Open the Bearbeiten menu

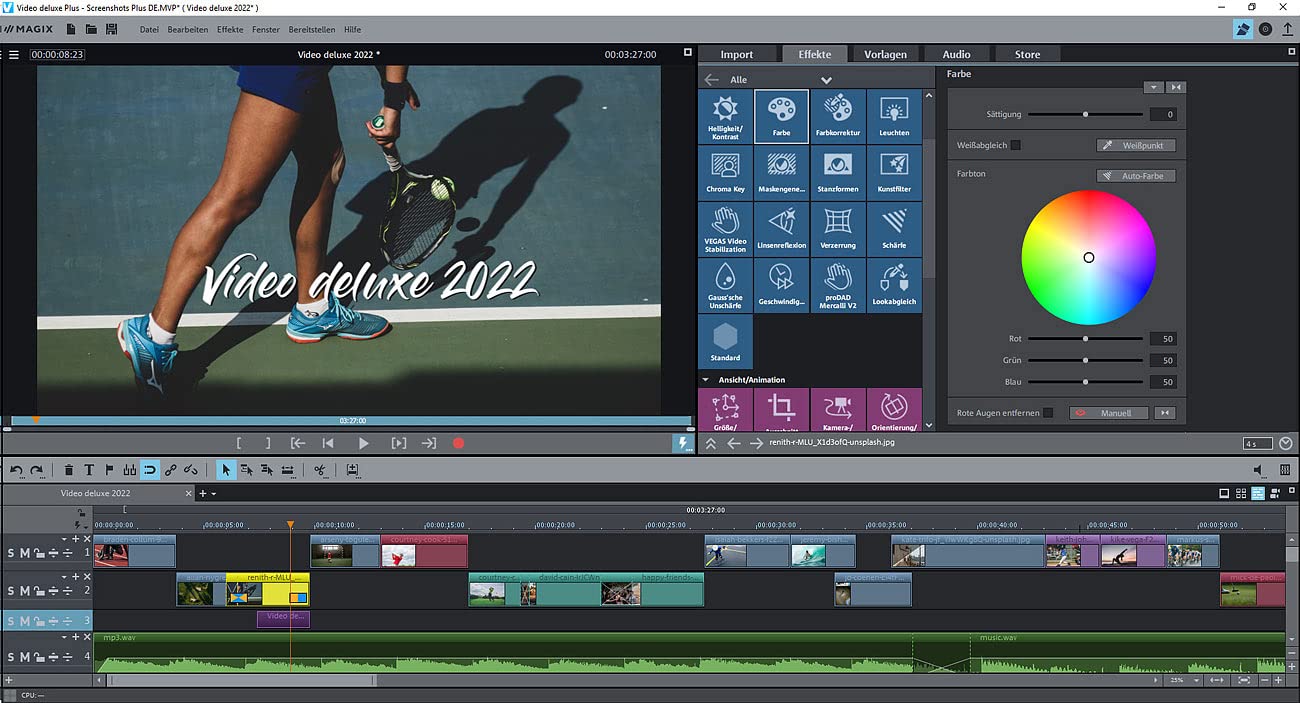(x=188, y=30)
